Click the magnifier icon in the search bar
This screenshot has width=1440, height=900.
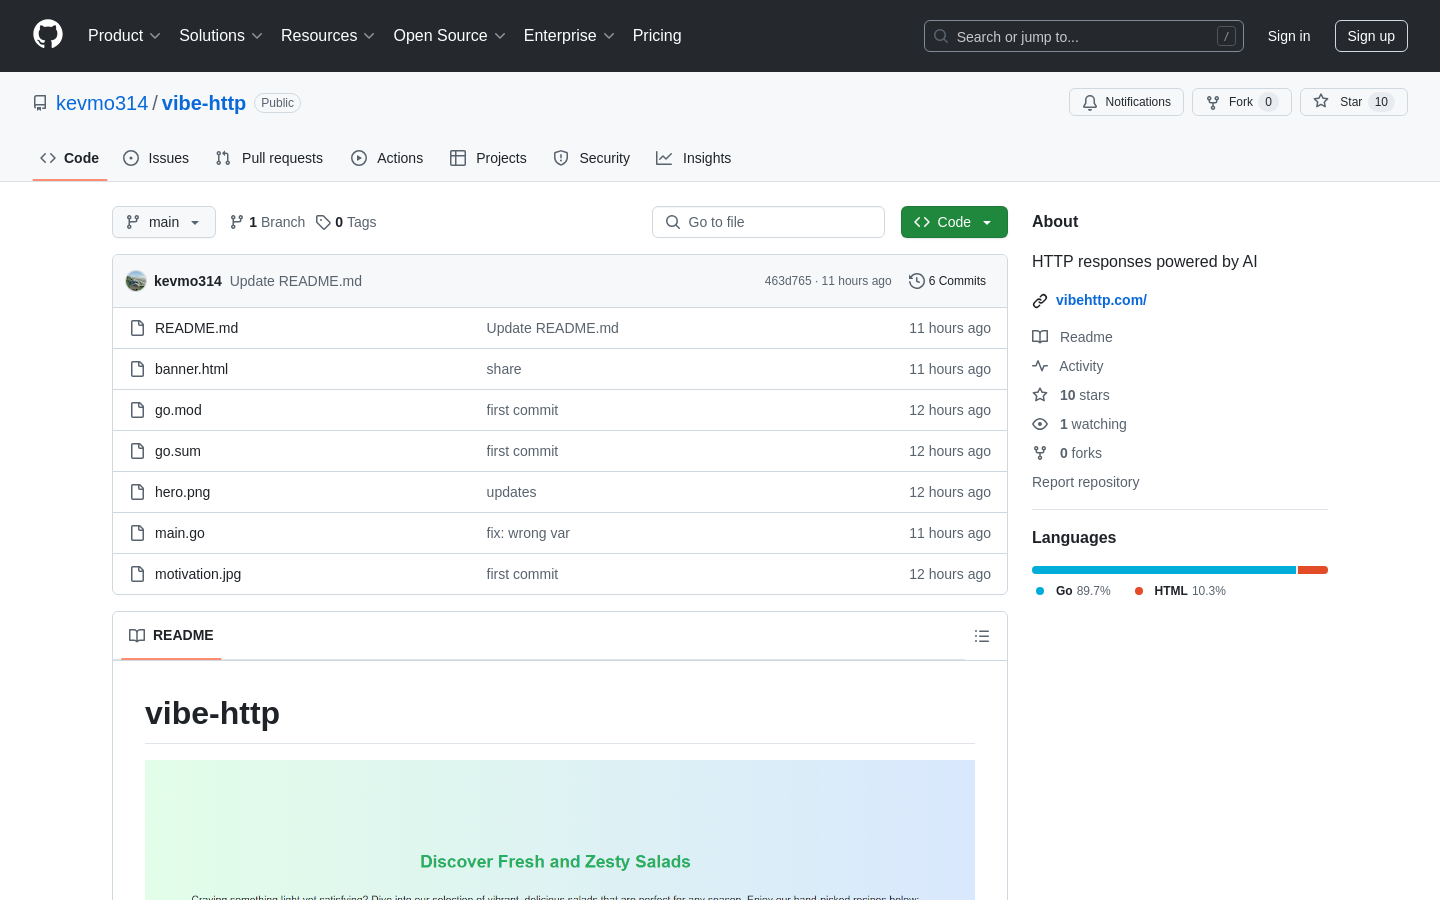[941, 36]
